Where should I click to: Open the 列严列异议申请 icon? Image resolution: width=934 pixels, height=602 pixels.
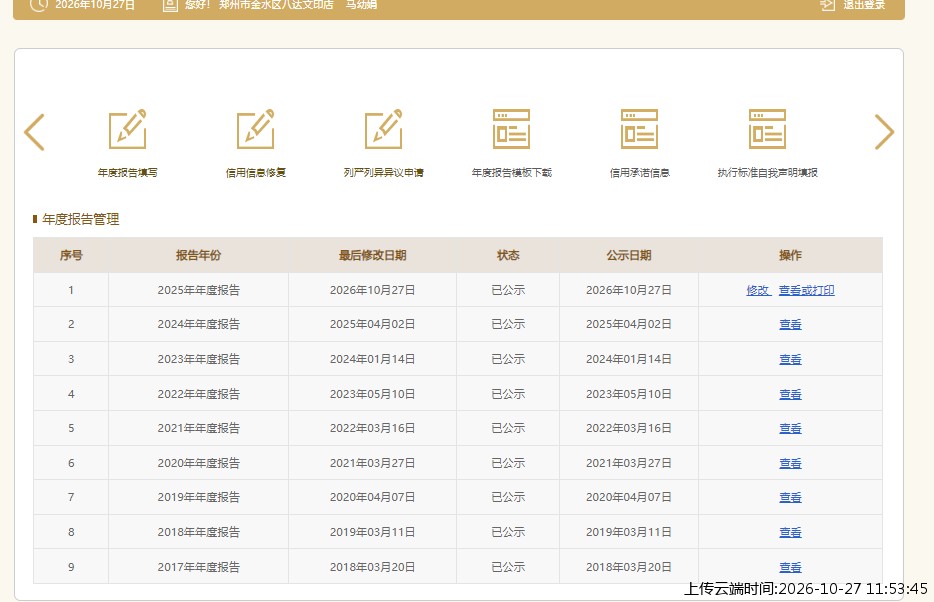tap(384, 129)
